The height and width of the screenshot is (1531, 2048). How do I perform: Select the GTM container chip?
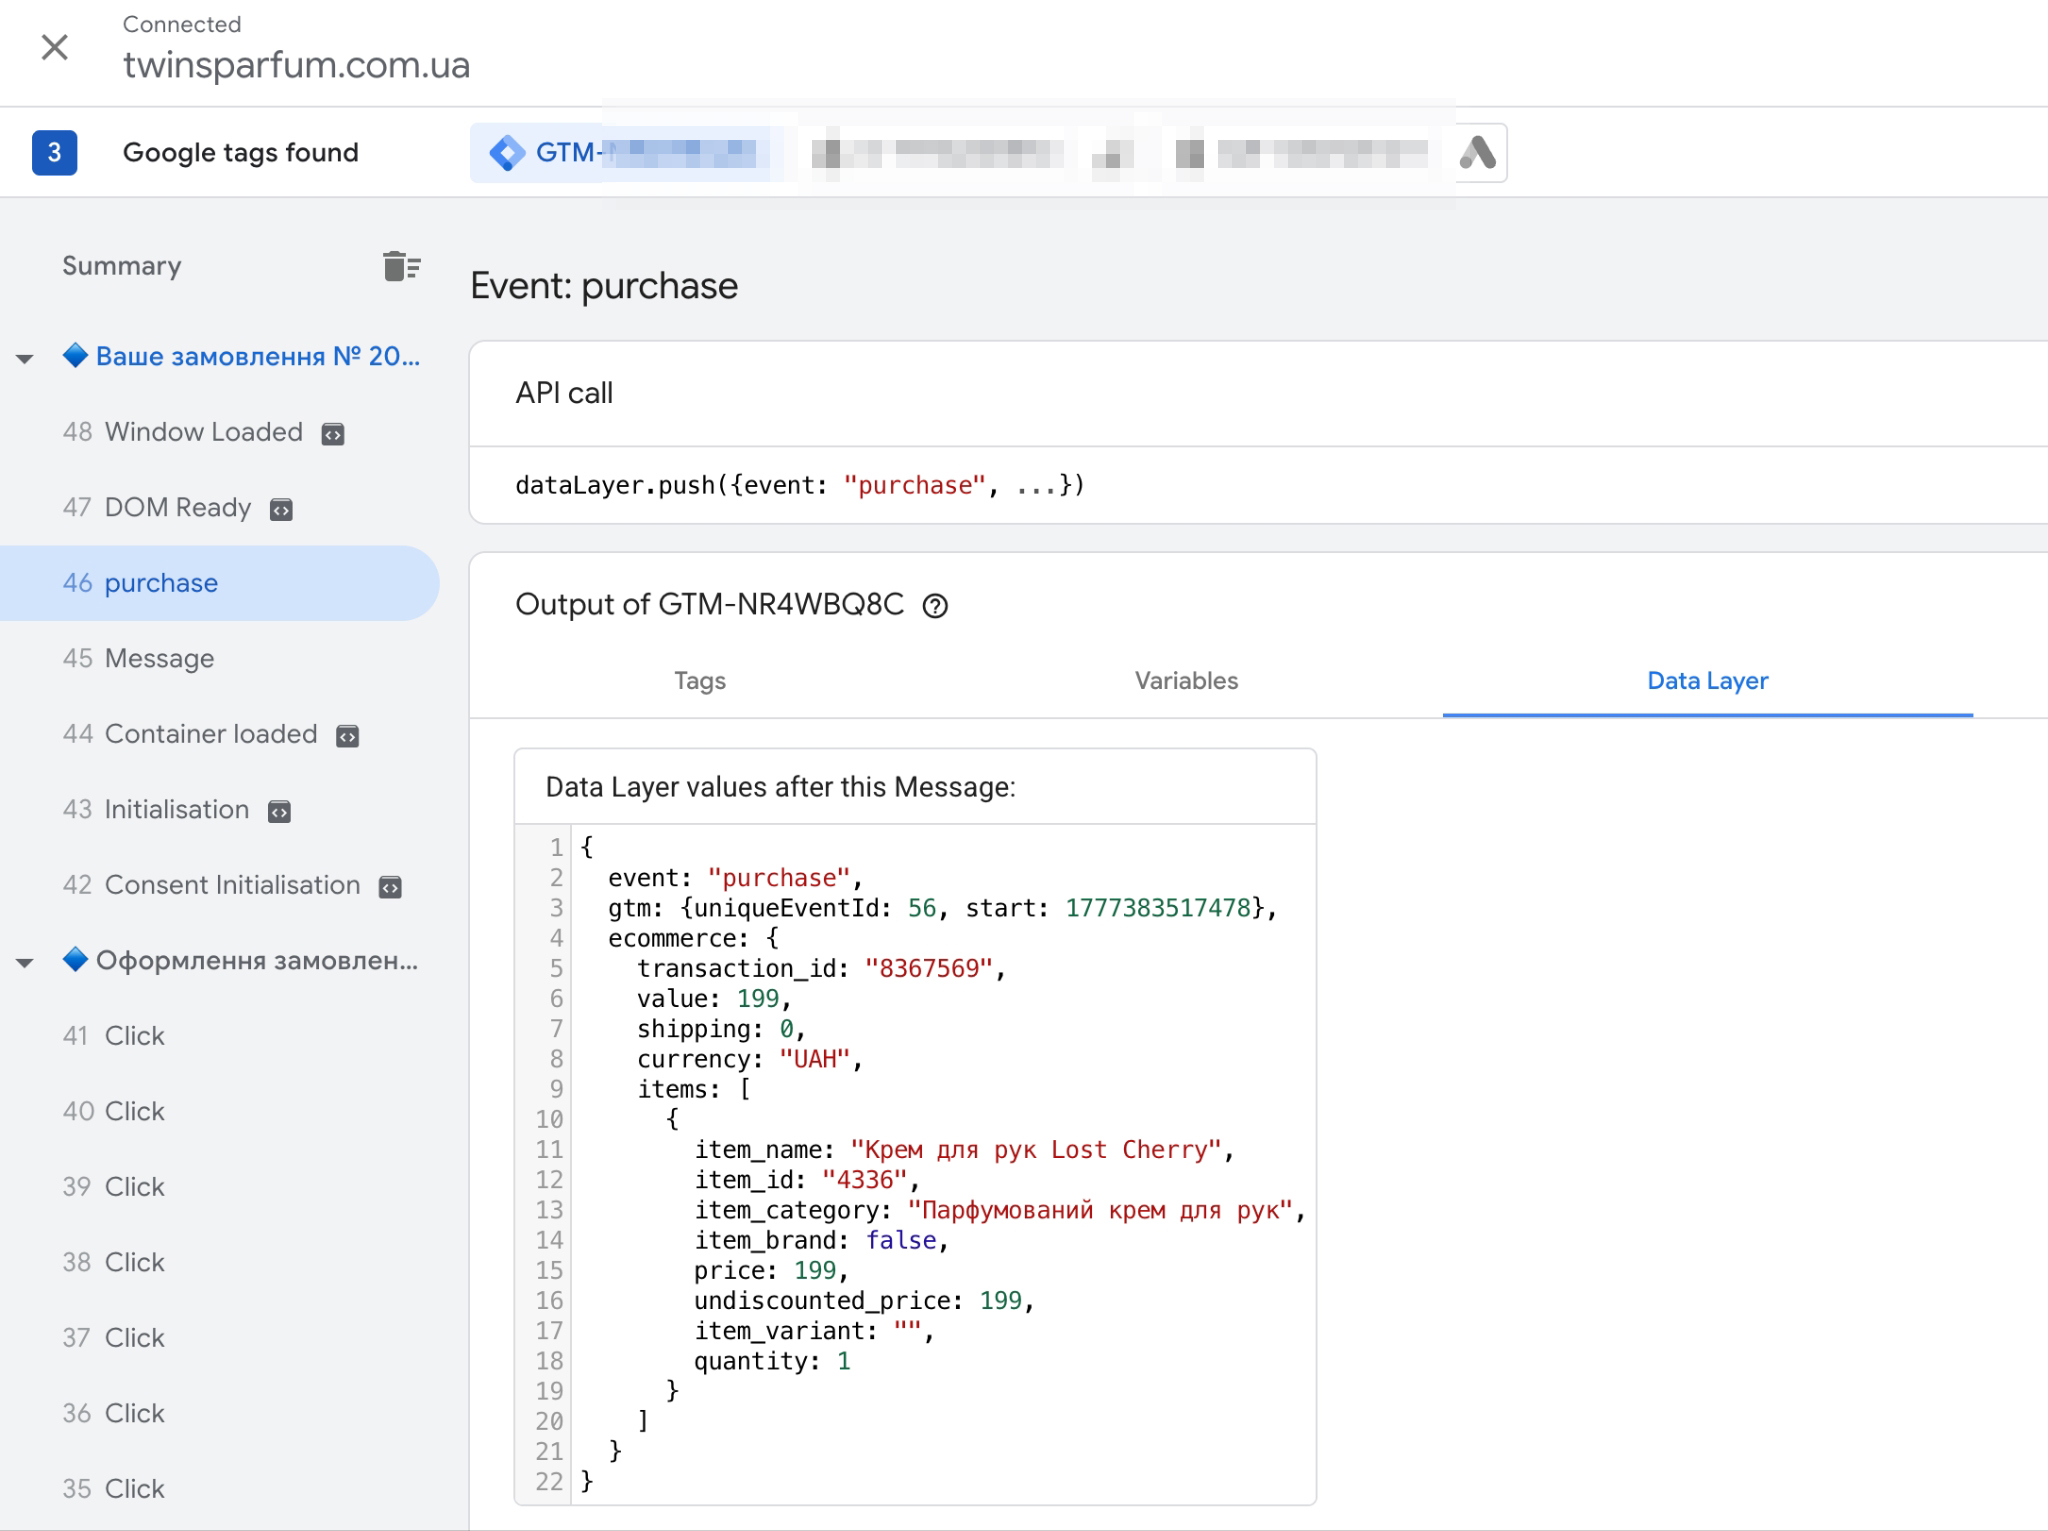[620, 153]
